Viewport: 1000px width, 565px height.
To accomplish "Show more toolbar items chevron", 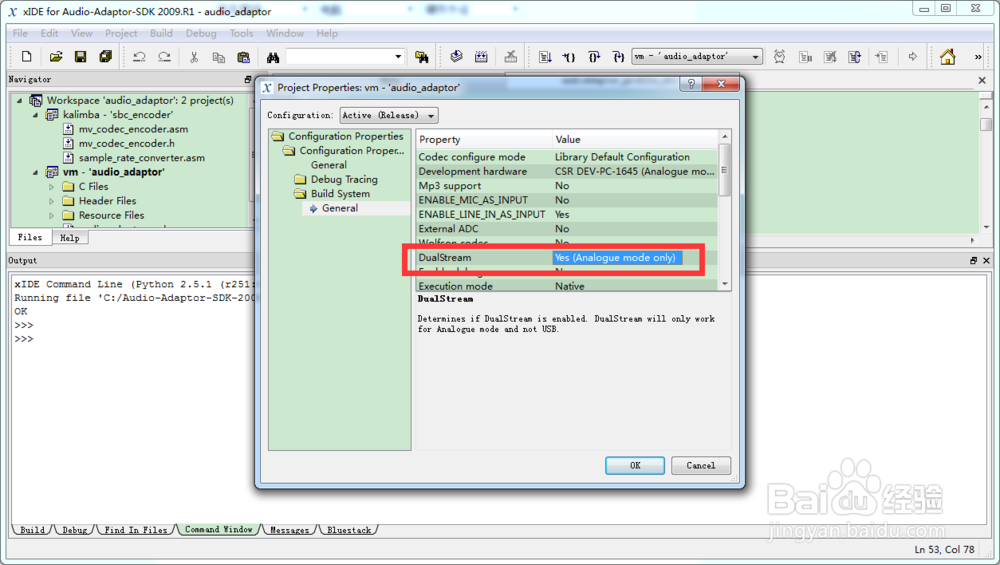I will [x=978, y=57].
